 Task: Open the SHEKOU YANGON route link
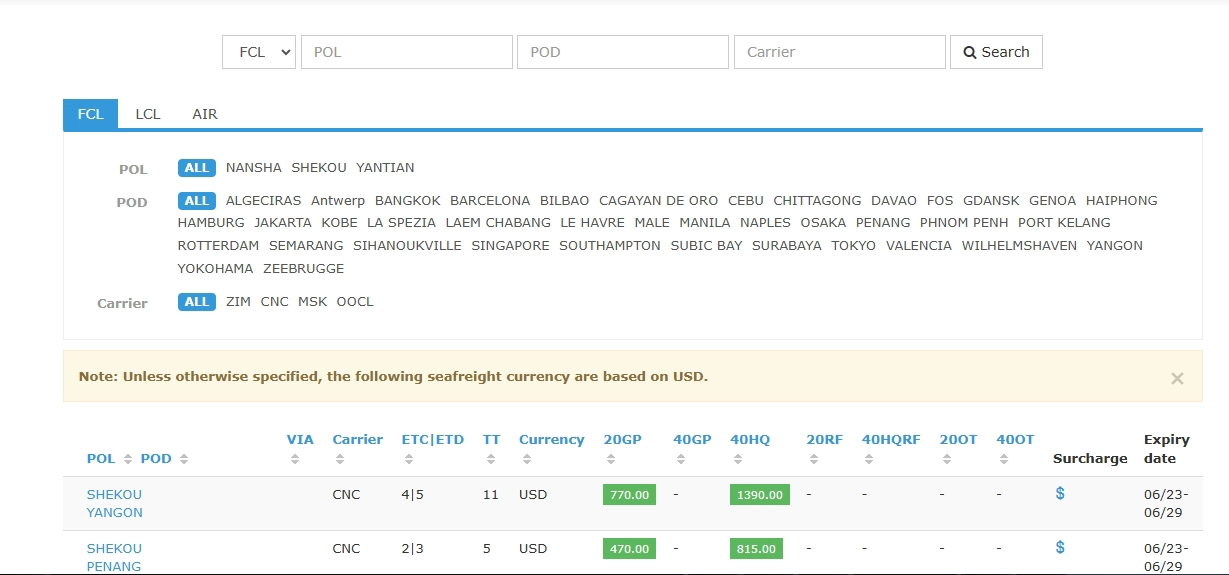click(115, 504)
